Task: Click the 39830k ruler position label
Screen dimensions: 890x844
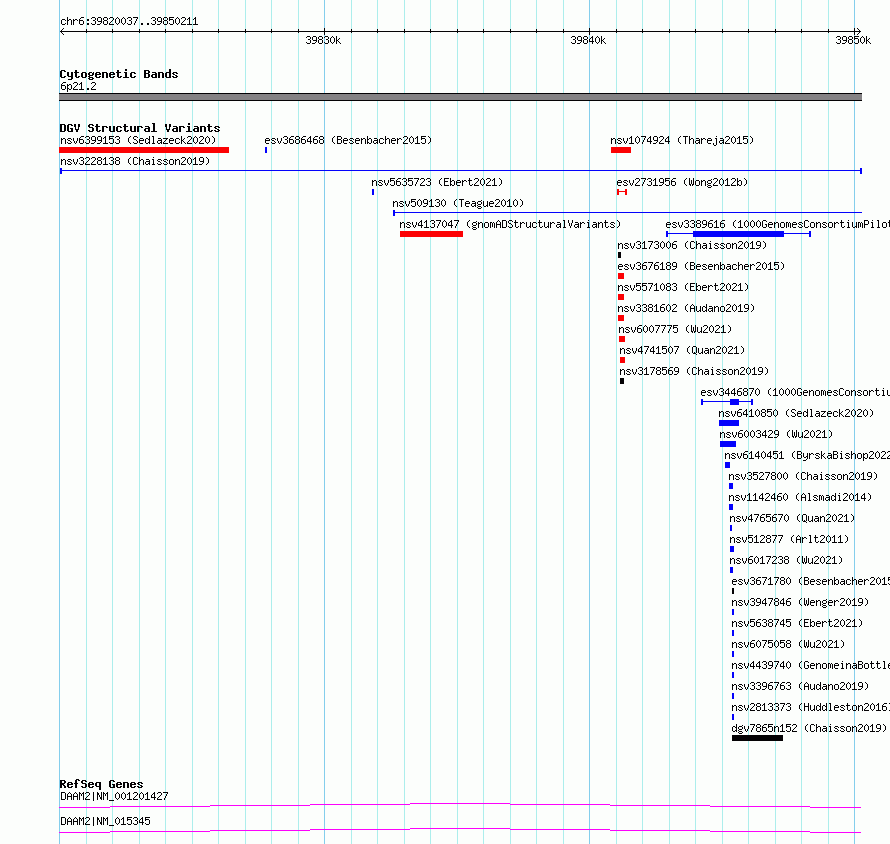Action: pos(324,40)
